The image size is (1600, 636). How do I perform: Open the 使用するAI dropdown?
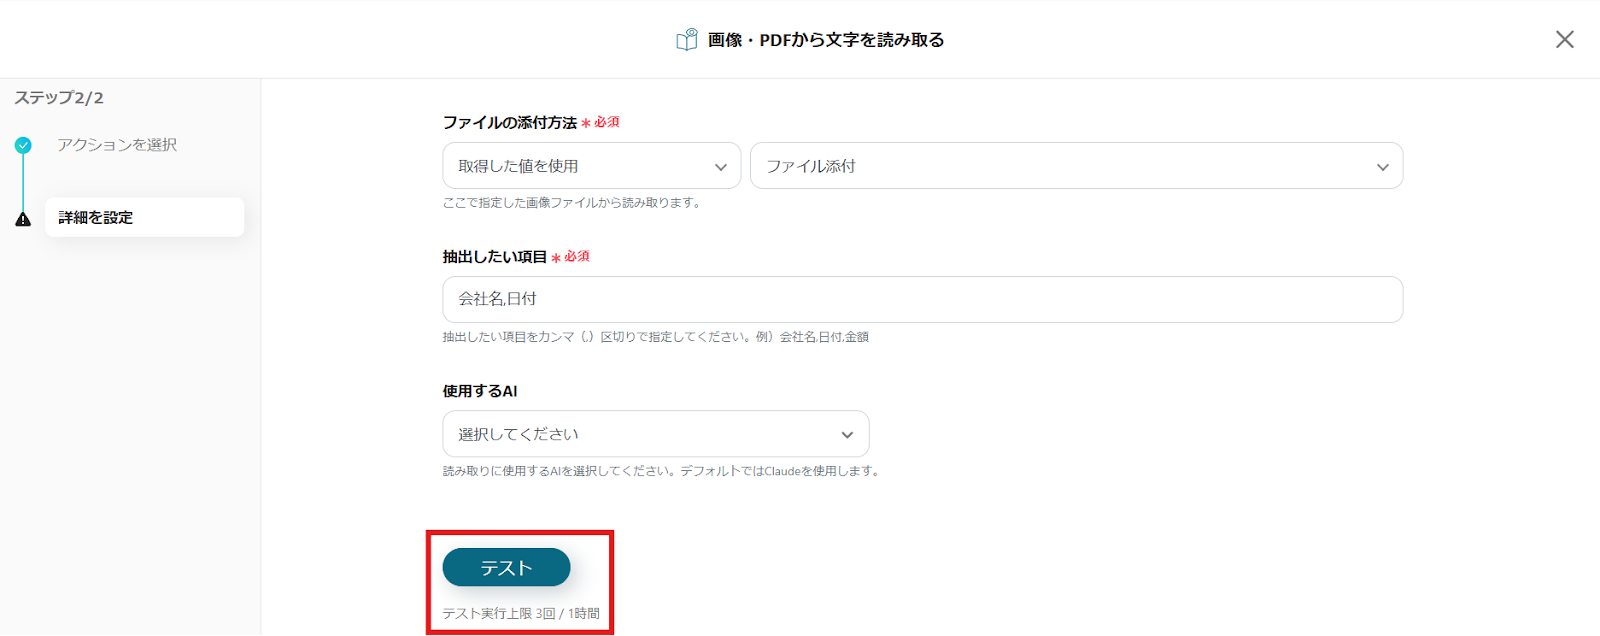click(x=655, y=434)
